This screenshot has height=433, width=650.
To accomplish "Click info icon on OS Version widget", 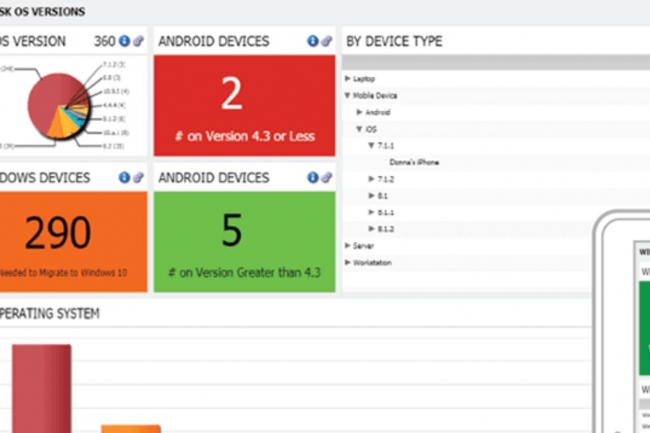I will [x=124, y=41].
